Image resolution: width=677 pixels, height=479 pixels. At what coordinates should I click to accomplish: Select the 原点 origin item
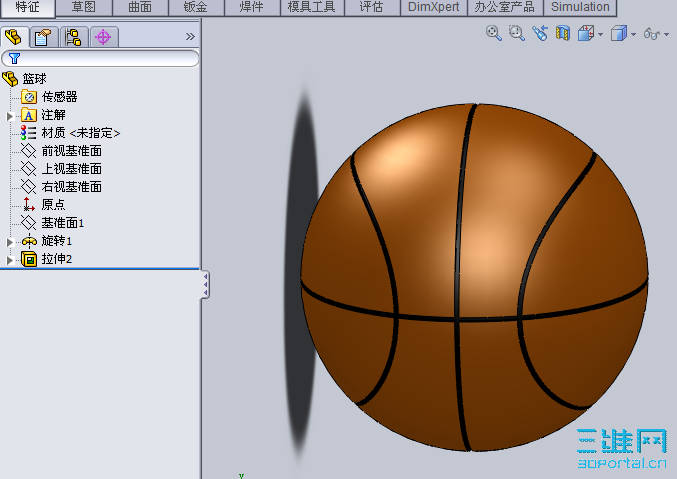click(53, 205)
